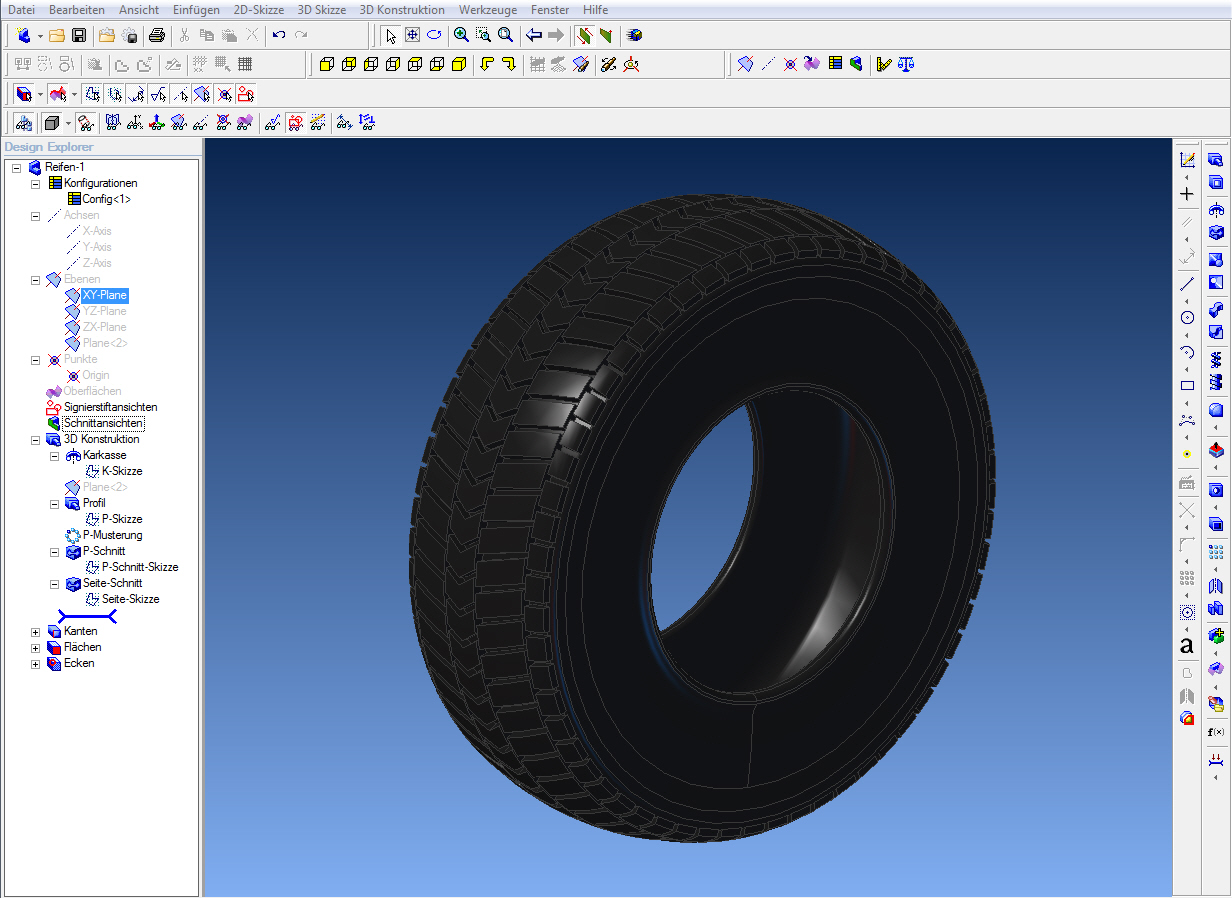Select the P-Musterung feature
Image resolution: width=1232 pixels, height=898 pixels.
(112, 535)
